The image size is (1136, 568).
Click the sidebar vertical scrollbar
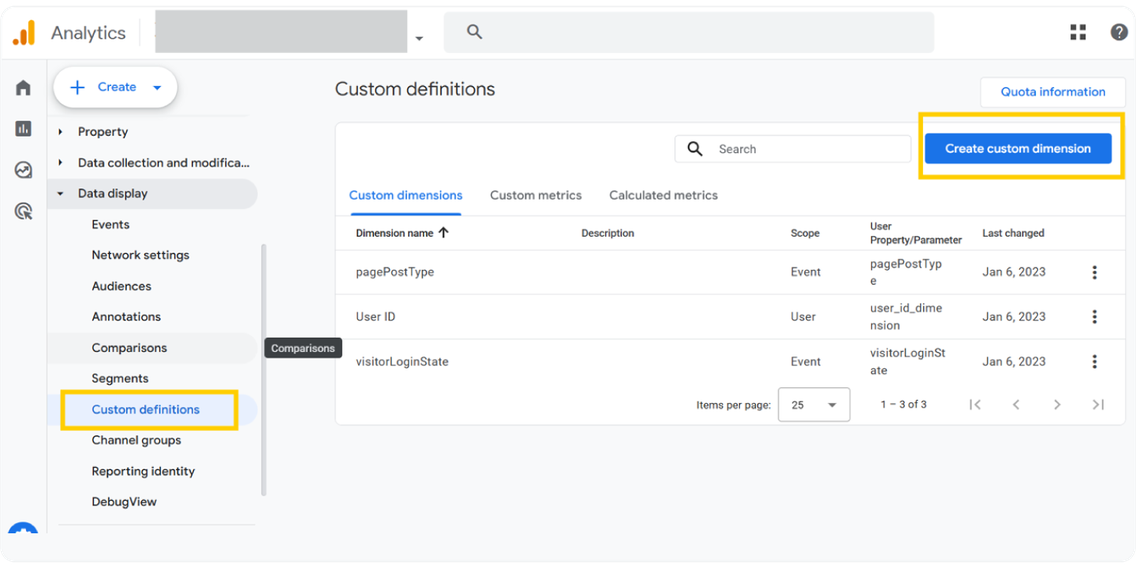click(x=264, y=369)
